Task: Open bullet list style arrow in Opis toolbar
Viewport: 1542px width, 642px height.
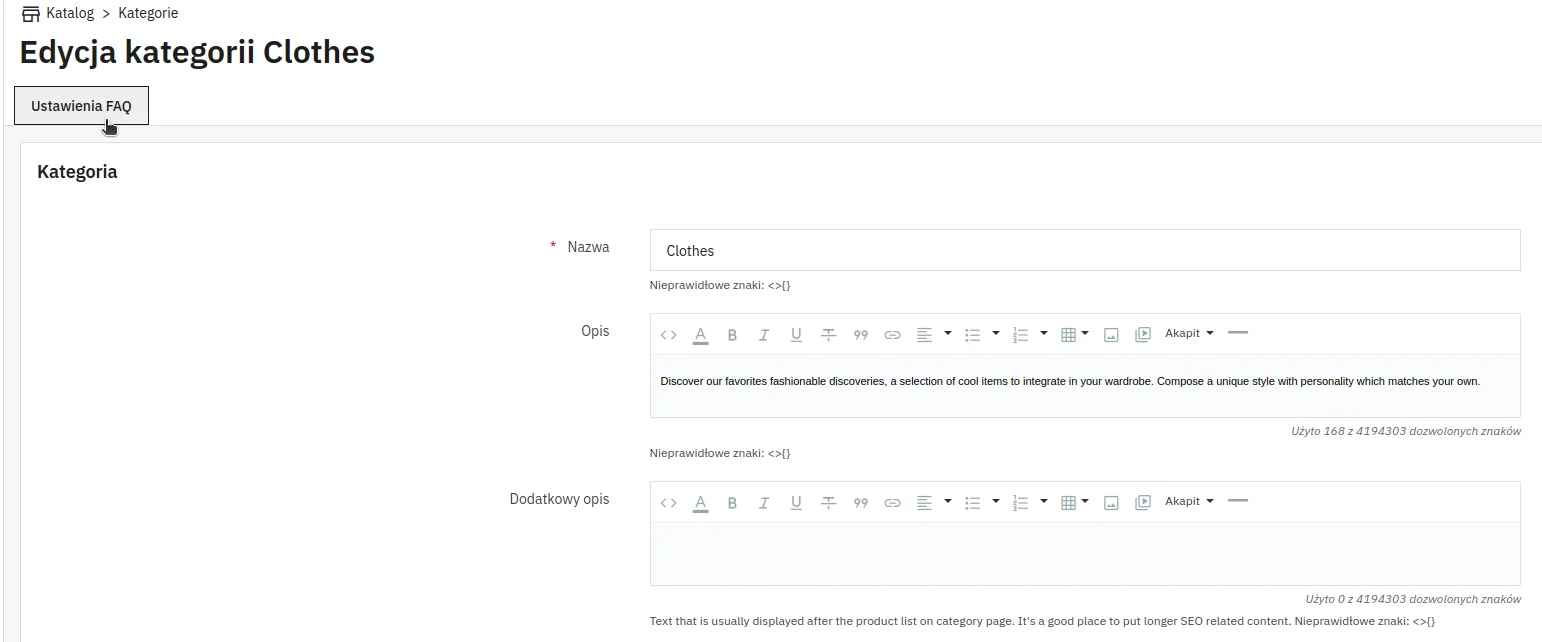Action: click(996, 333)
